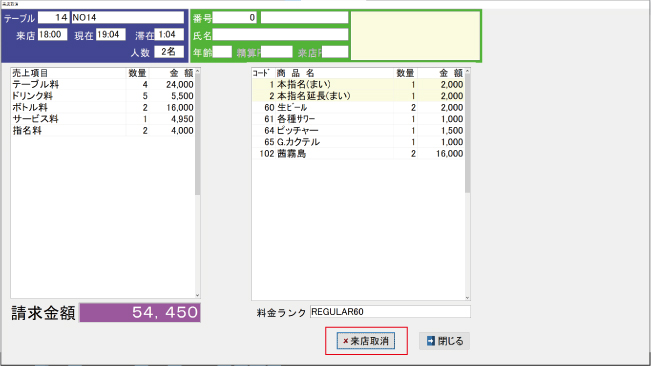Select the サービス料 row
Image resolution: width=651 pixels, height=366 pixels.
103,119
